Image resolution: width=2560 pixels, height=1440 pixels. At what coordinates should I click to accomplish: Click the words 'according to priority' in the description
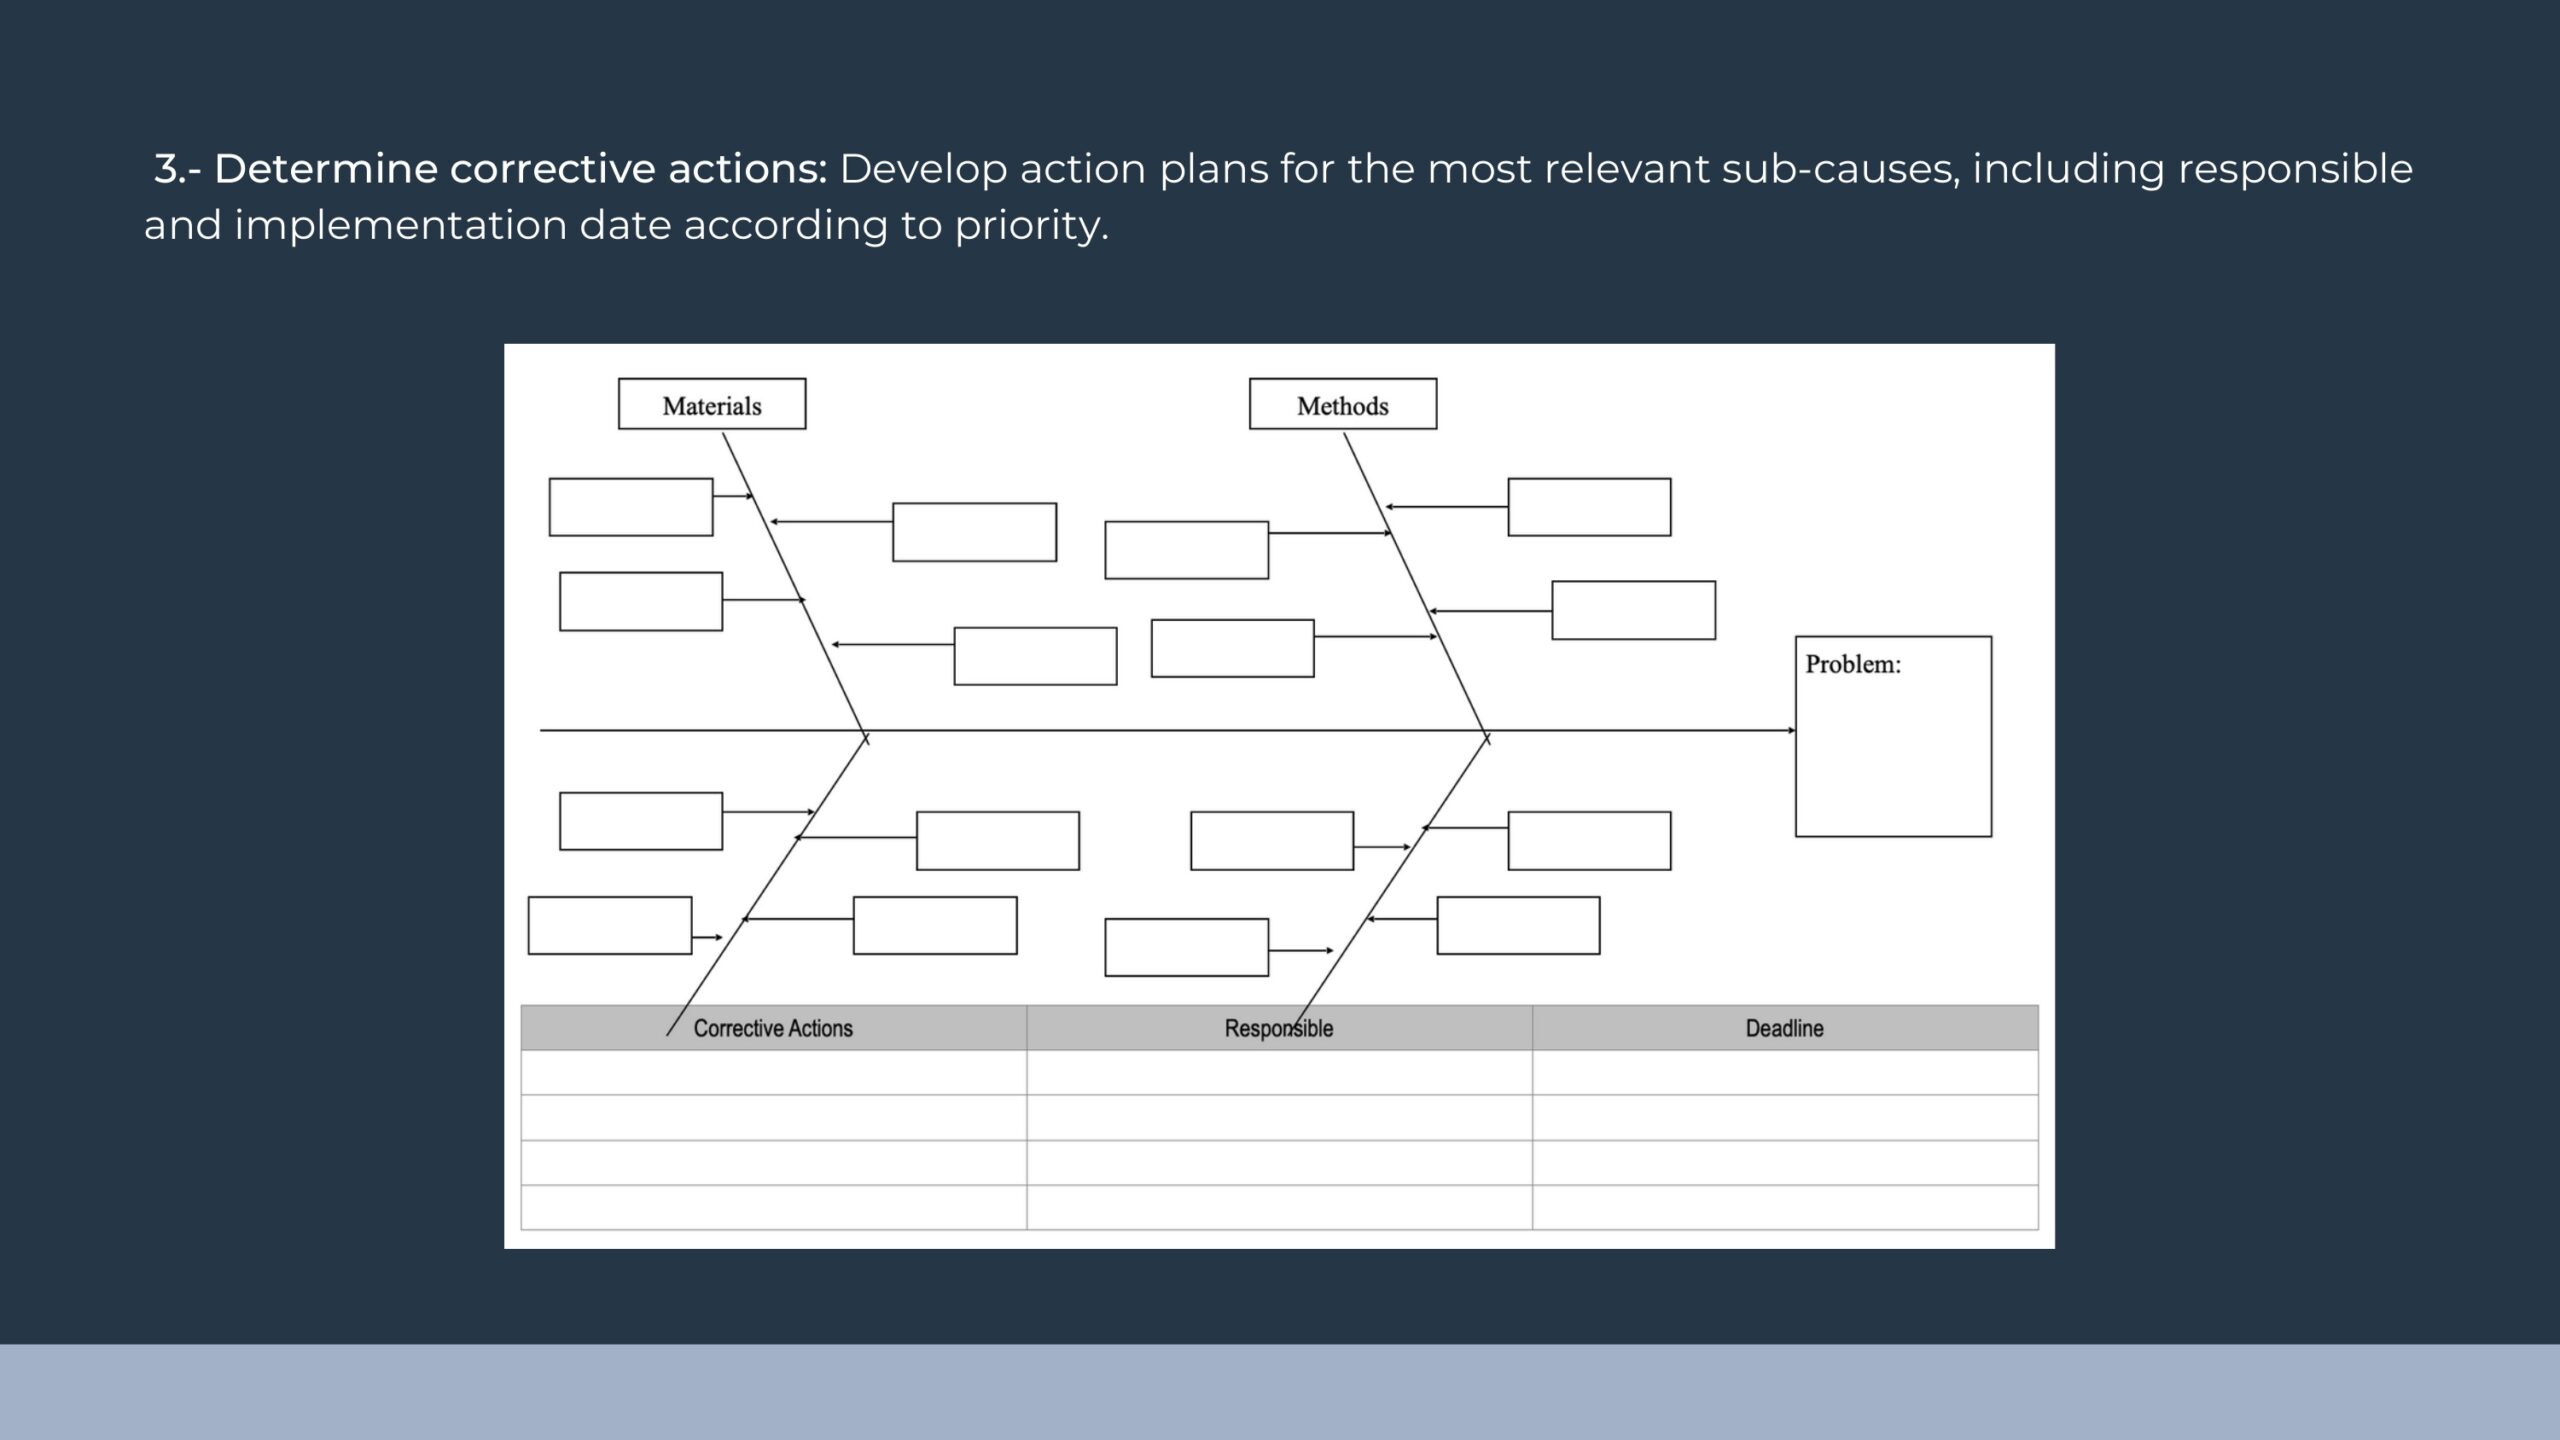pos(895,225)
